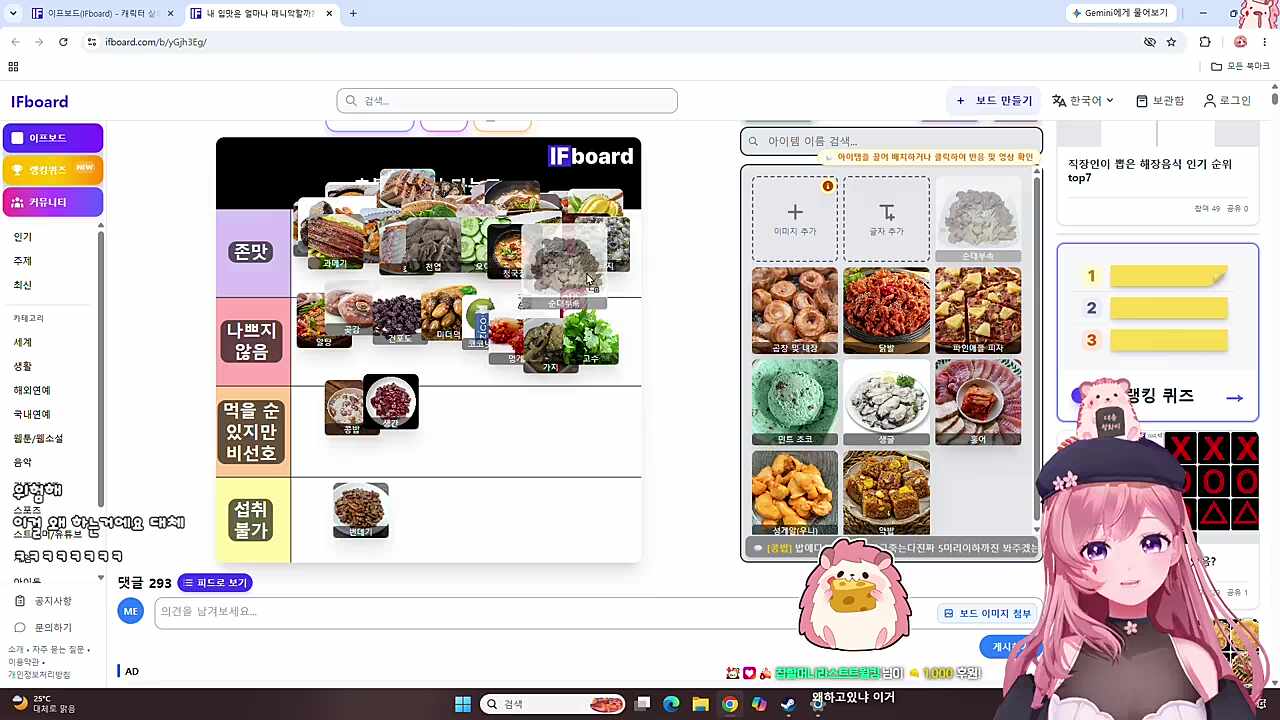This screenshot has width=1280, height=720.
Task: Click the 보드 이미지 첨부 button
Action: click(987, 613)
